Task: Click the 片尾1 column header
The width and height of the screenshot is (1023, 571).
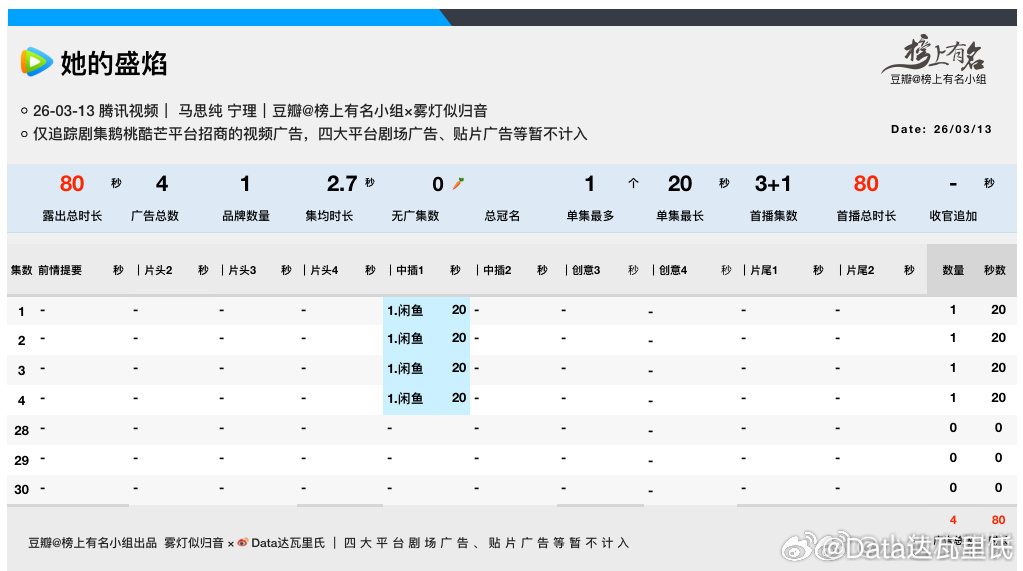Action: point(764,270)
